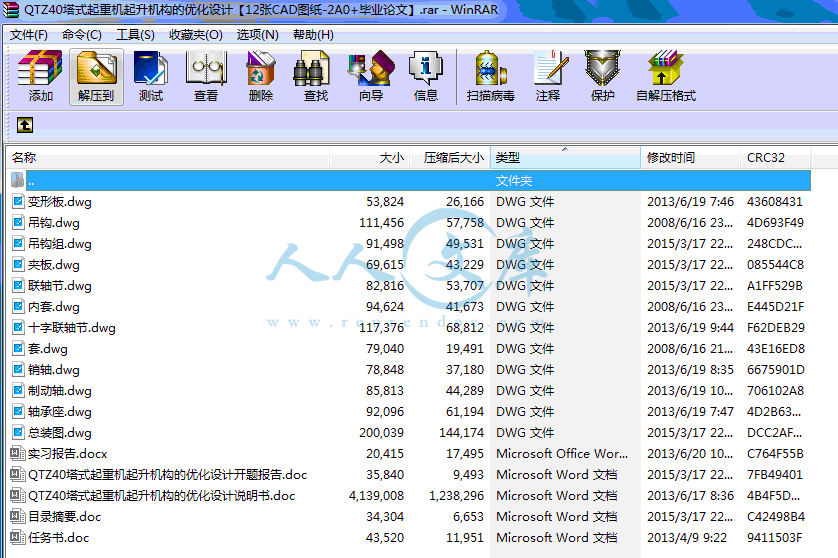Sort by Type (类型) column header
The width and height of the screenshot is (838, 558).
[x=565, y=158]
